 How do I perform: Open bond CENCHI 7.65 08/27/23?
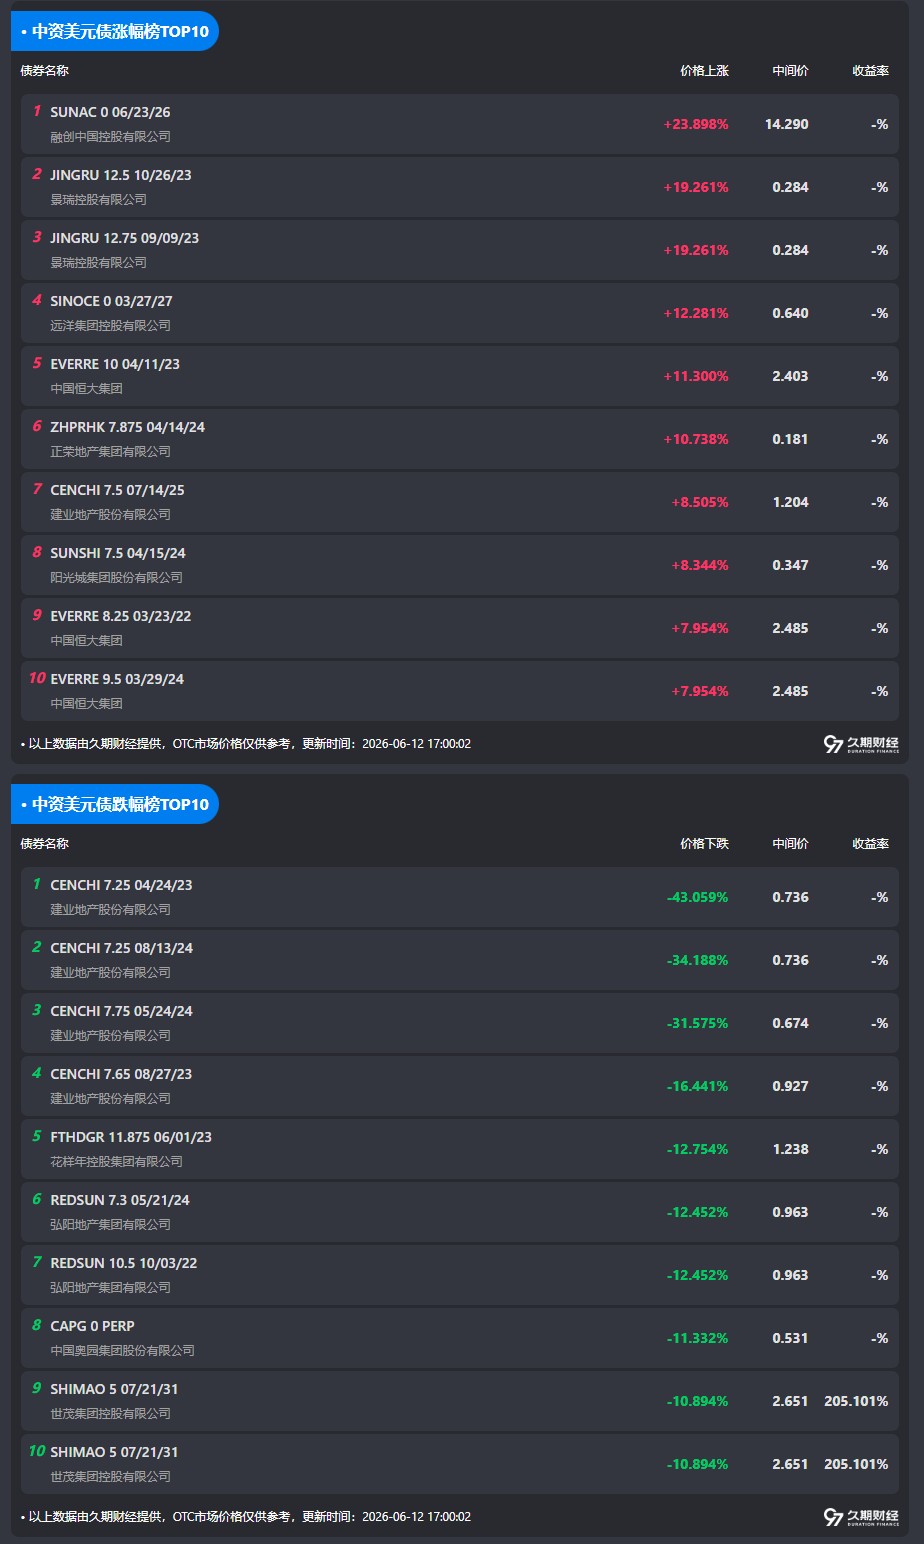tap(121, 1074)
